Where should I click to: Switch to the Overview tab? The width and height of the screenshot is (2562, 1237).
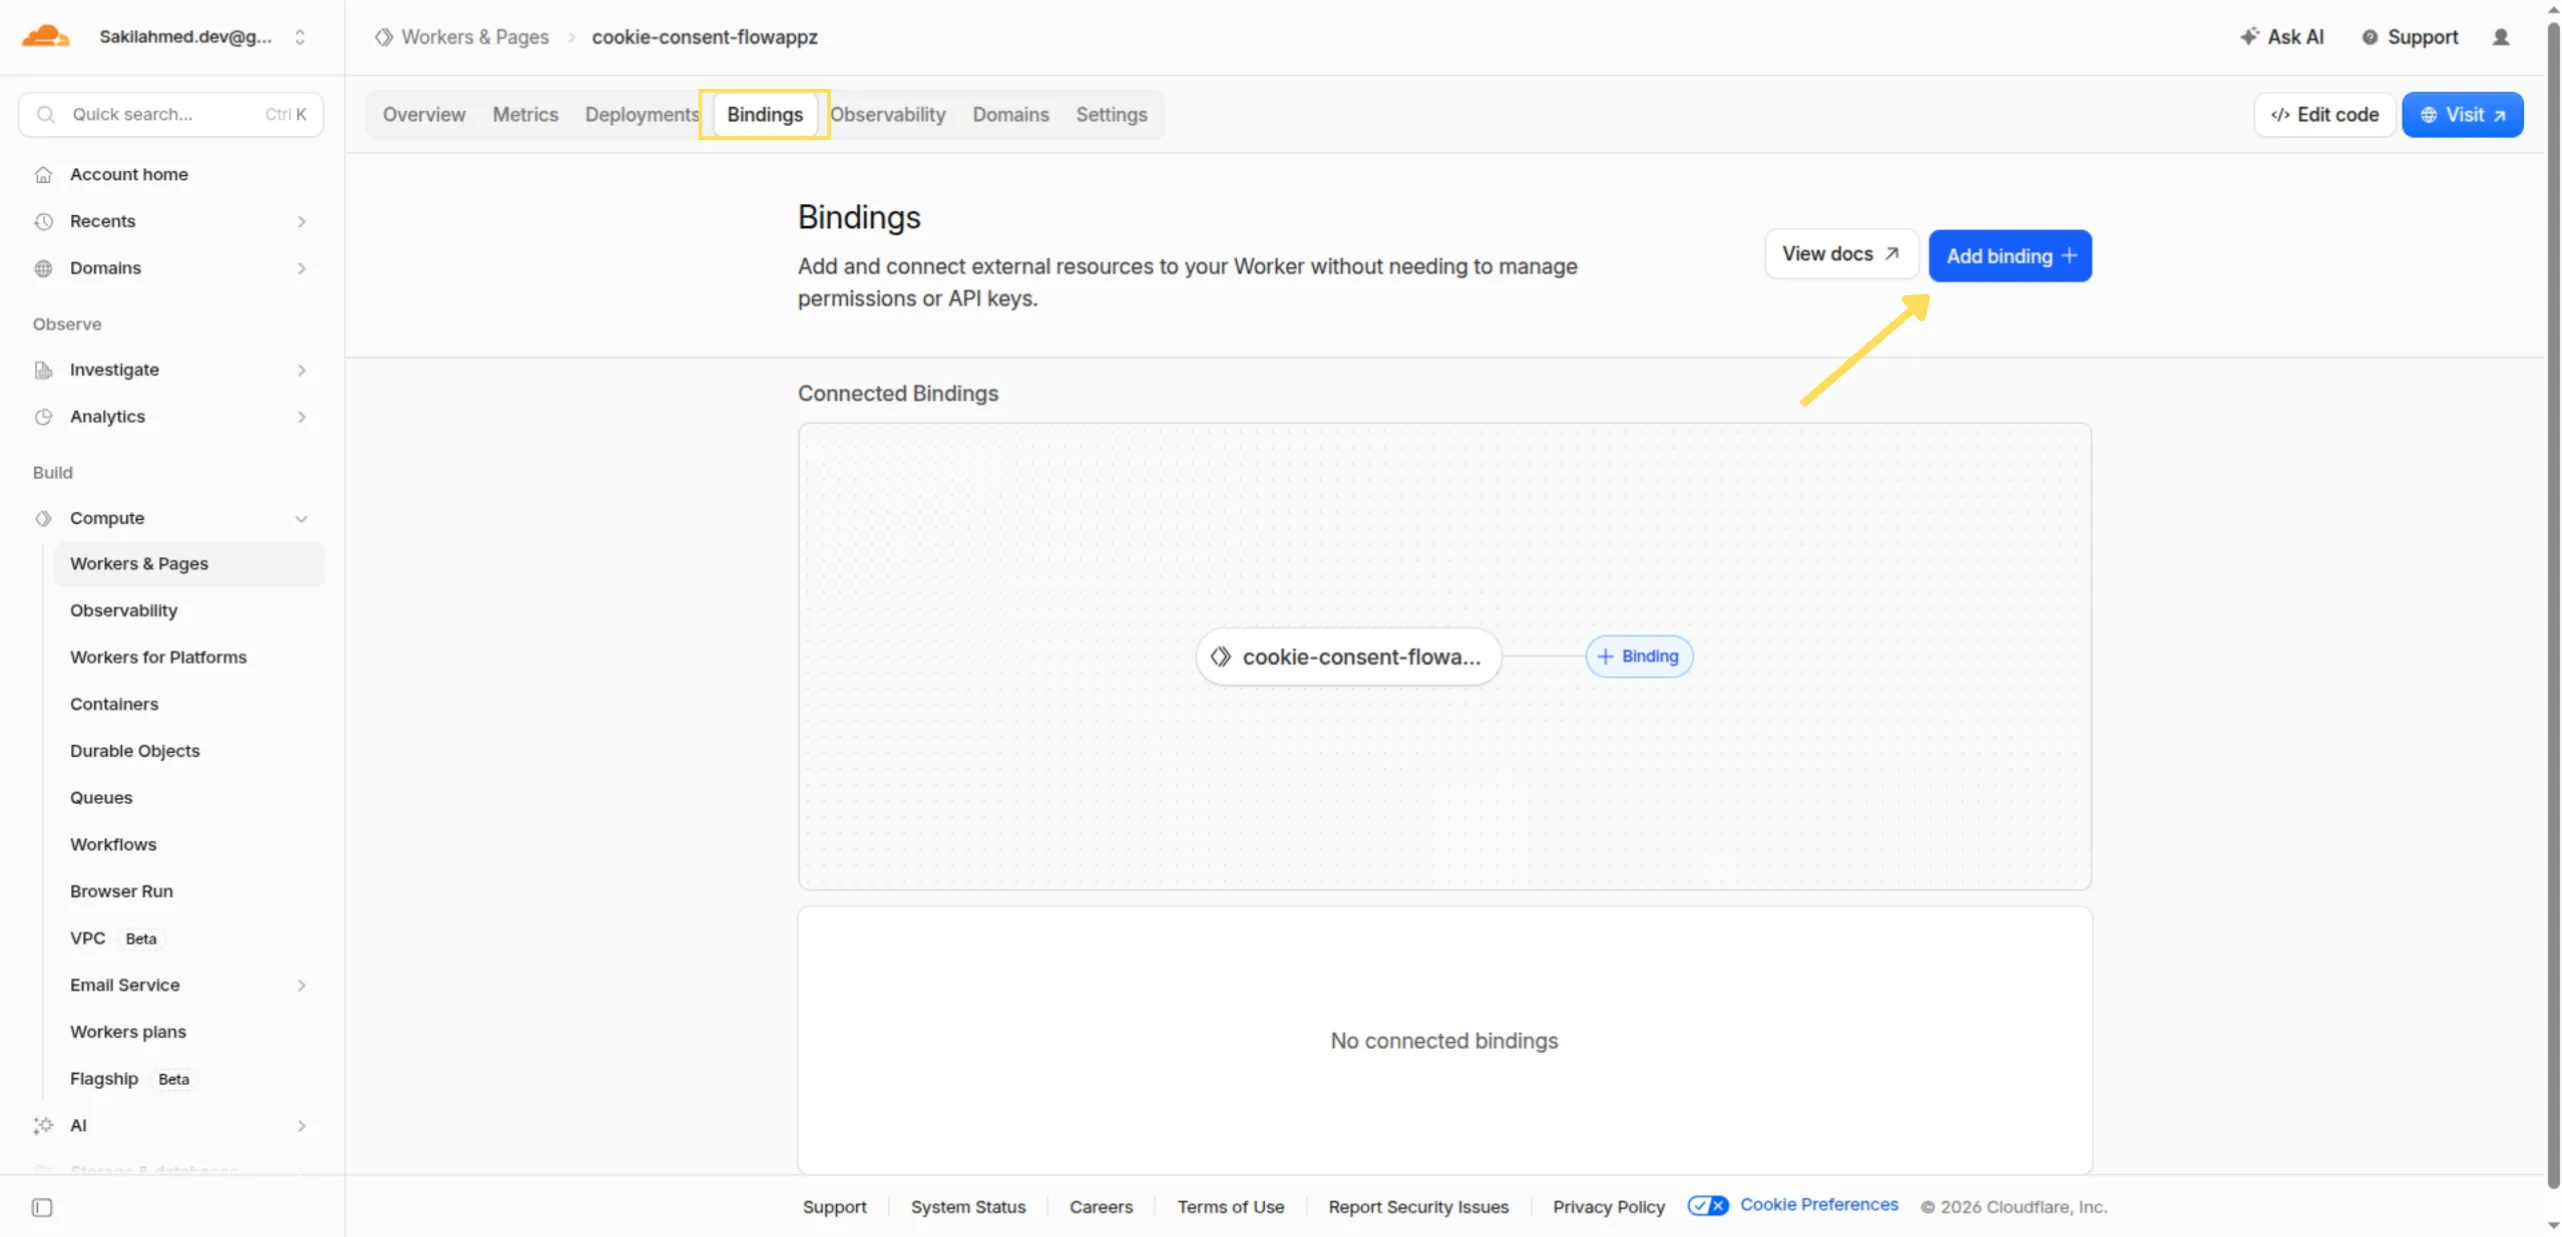coord(424,114)
